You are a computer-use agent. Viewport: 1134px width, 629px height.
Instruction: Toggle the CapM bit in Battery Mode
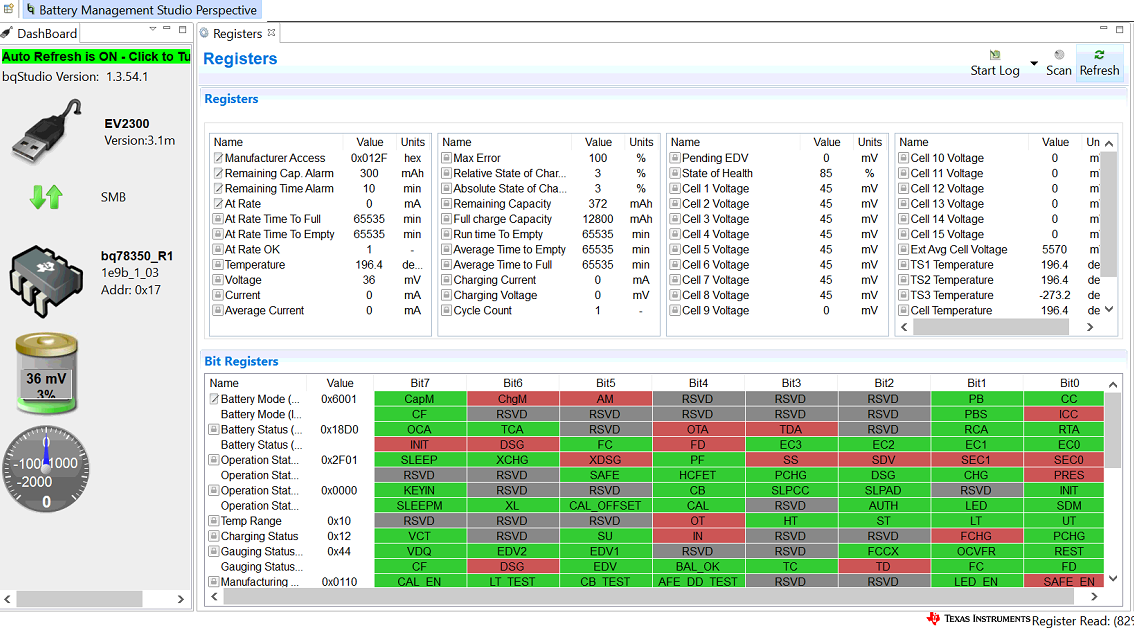point(419,399)
